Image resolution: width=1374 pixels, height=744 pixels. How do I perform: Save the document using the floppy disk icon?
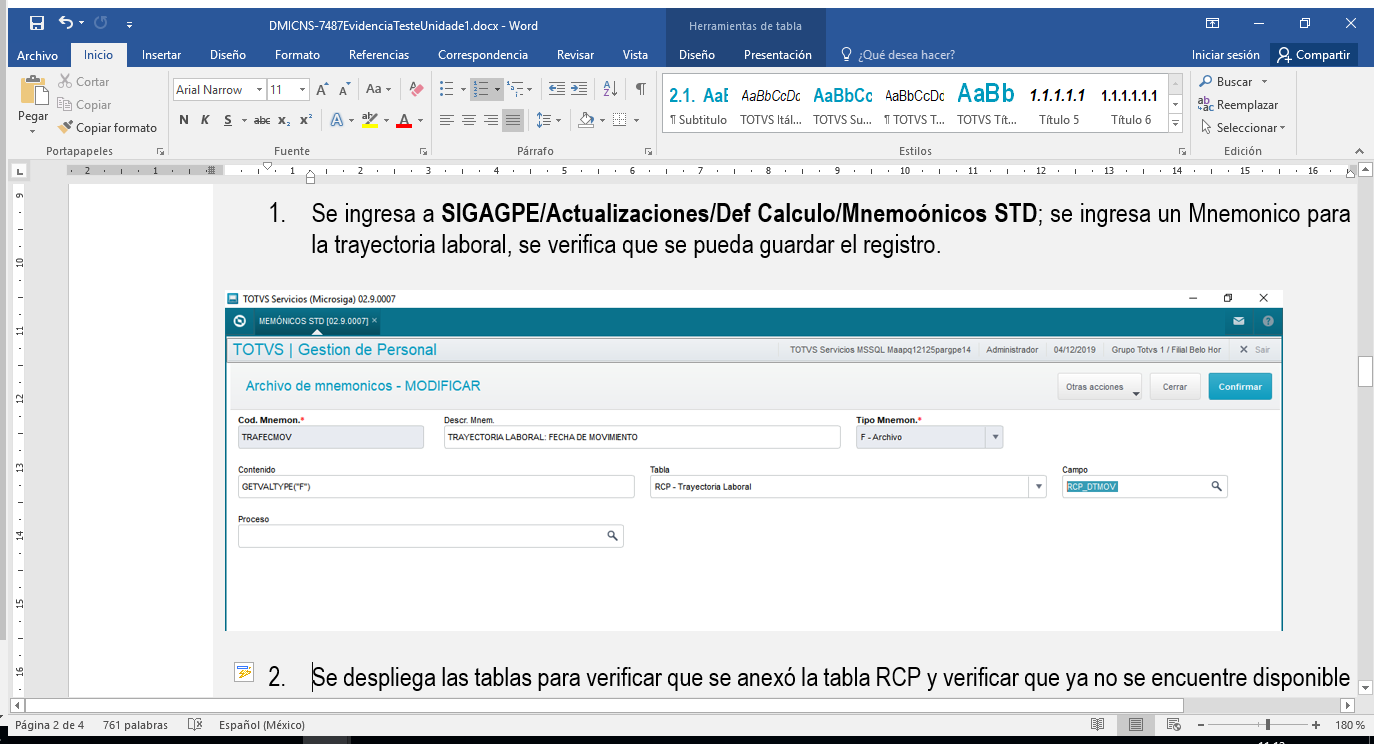(x=37, y=23)
